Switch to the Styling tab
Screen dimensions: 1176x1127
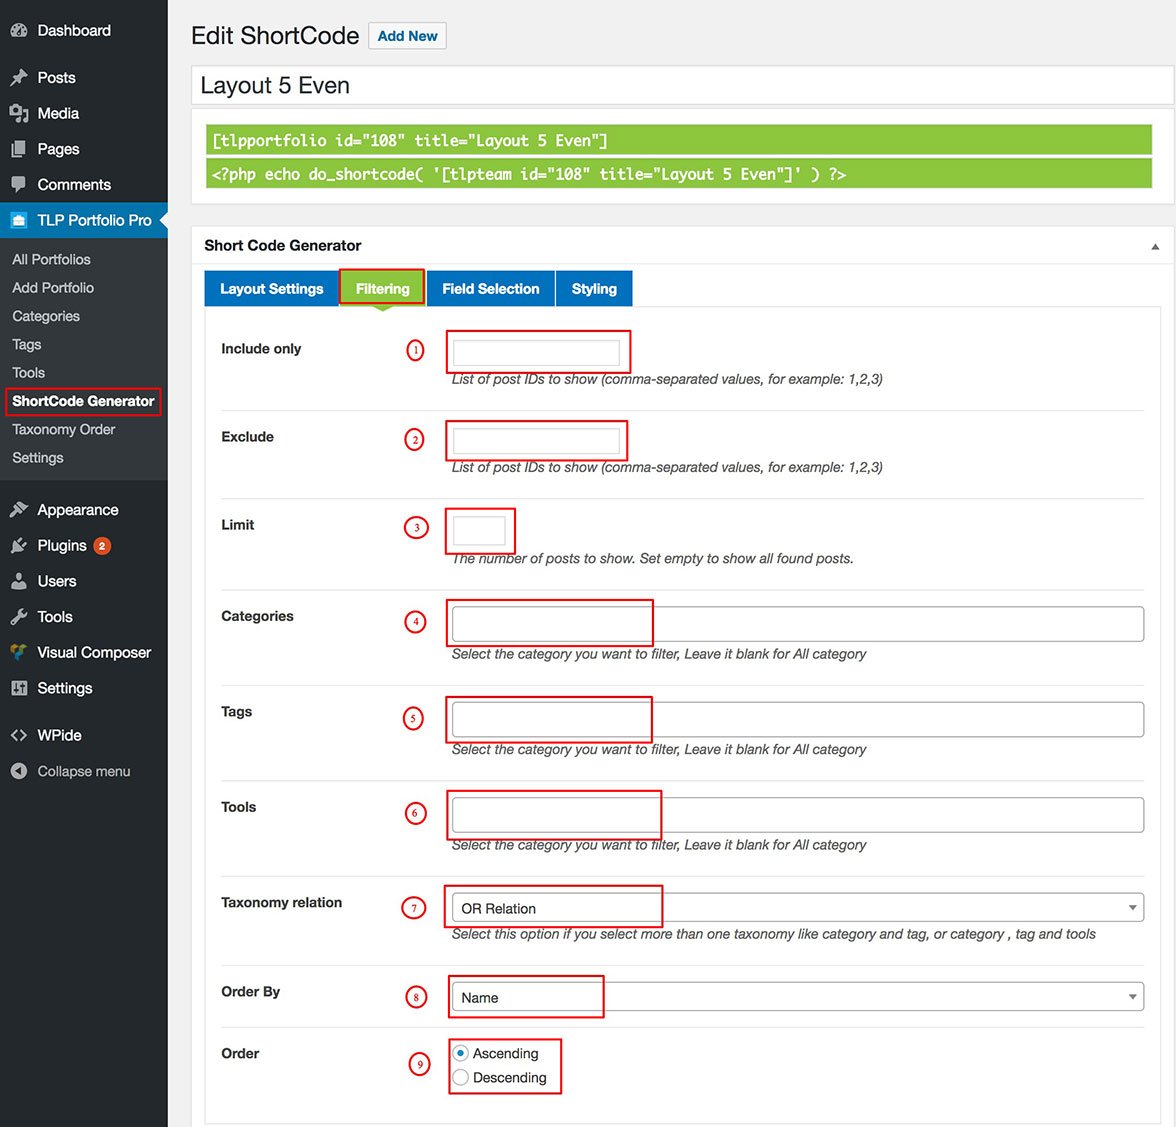[594, 289]
